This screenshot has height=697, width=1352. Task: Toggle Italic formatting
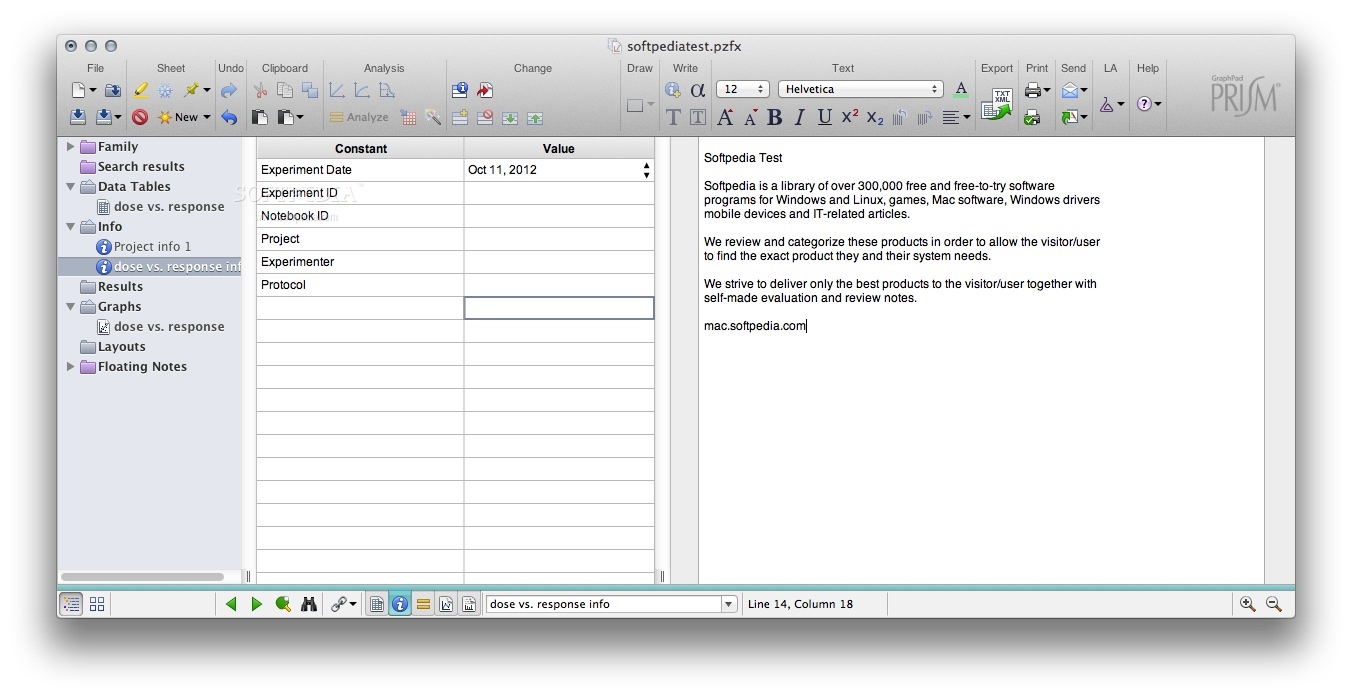[x=799, y=117]
